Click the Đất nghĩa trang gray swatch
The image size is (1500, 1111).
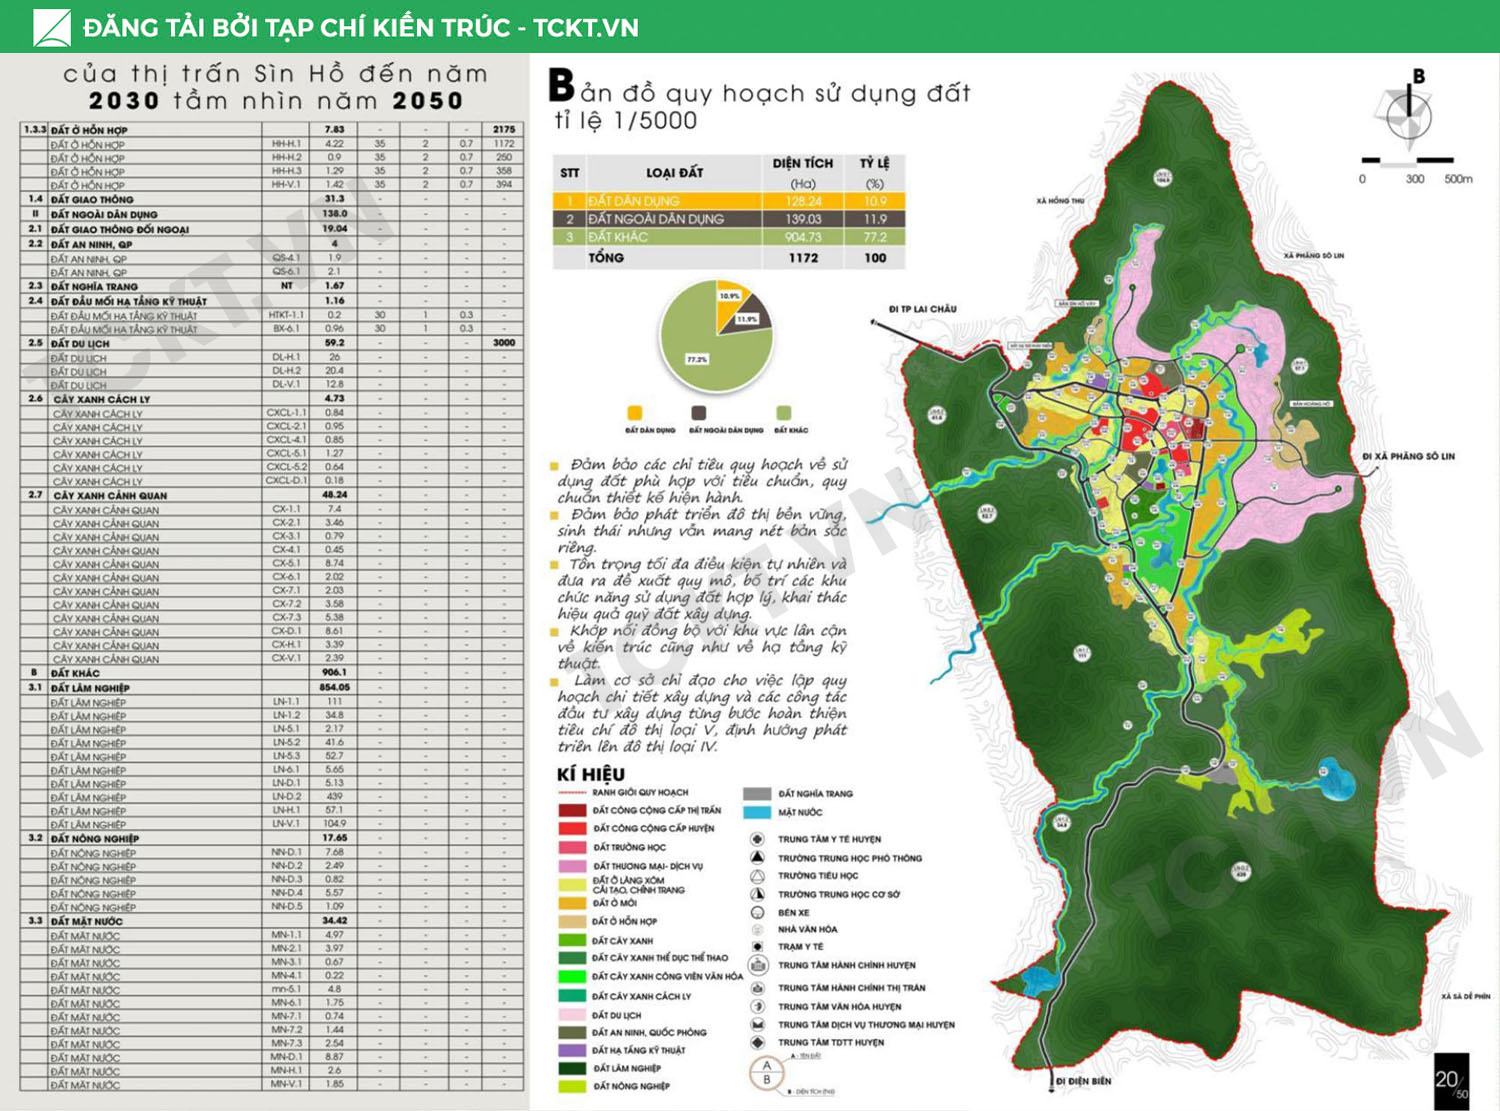[x=757, y=794]
